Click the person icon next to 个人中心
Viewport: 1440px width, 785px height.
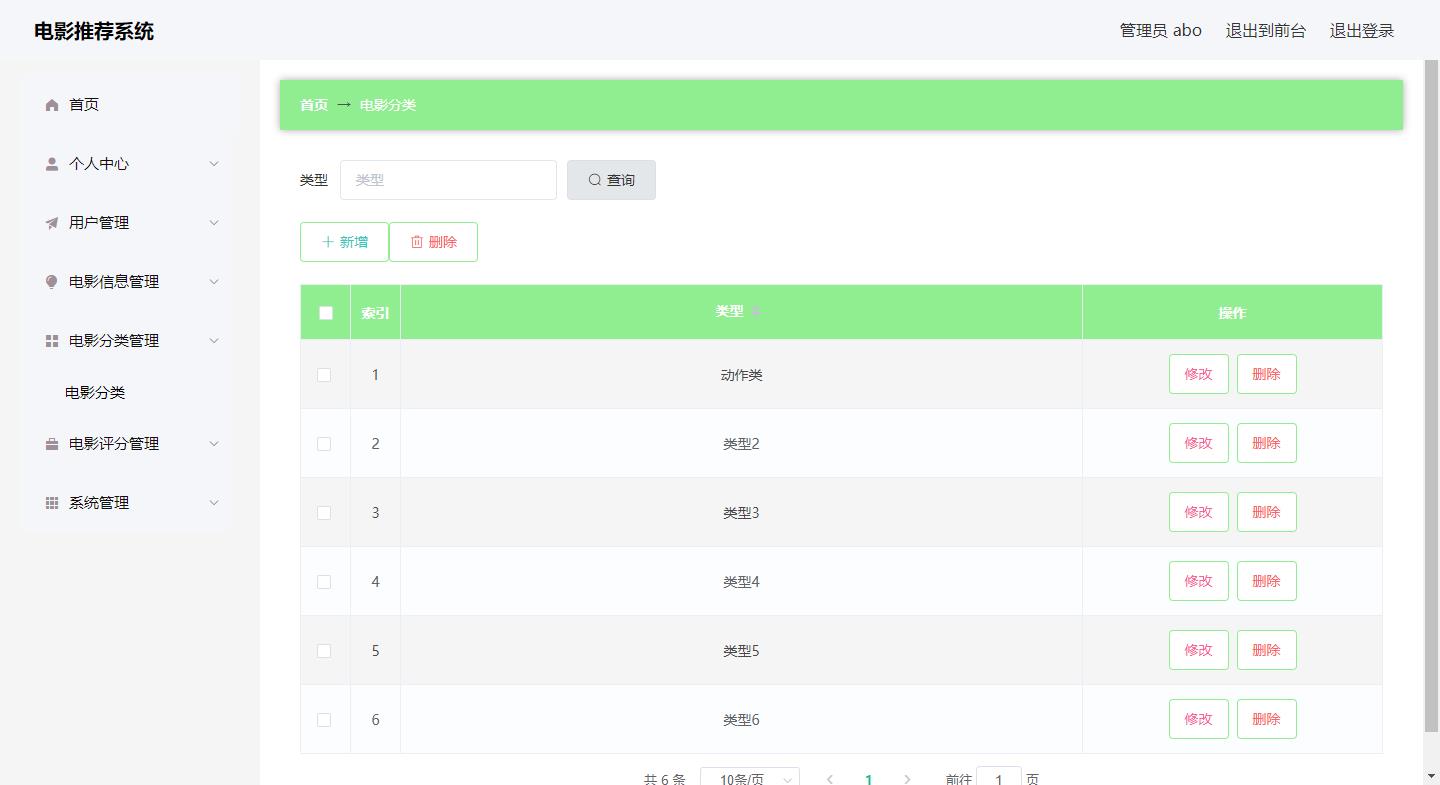click(x=52, y=164)
